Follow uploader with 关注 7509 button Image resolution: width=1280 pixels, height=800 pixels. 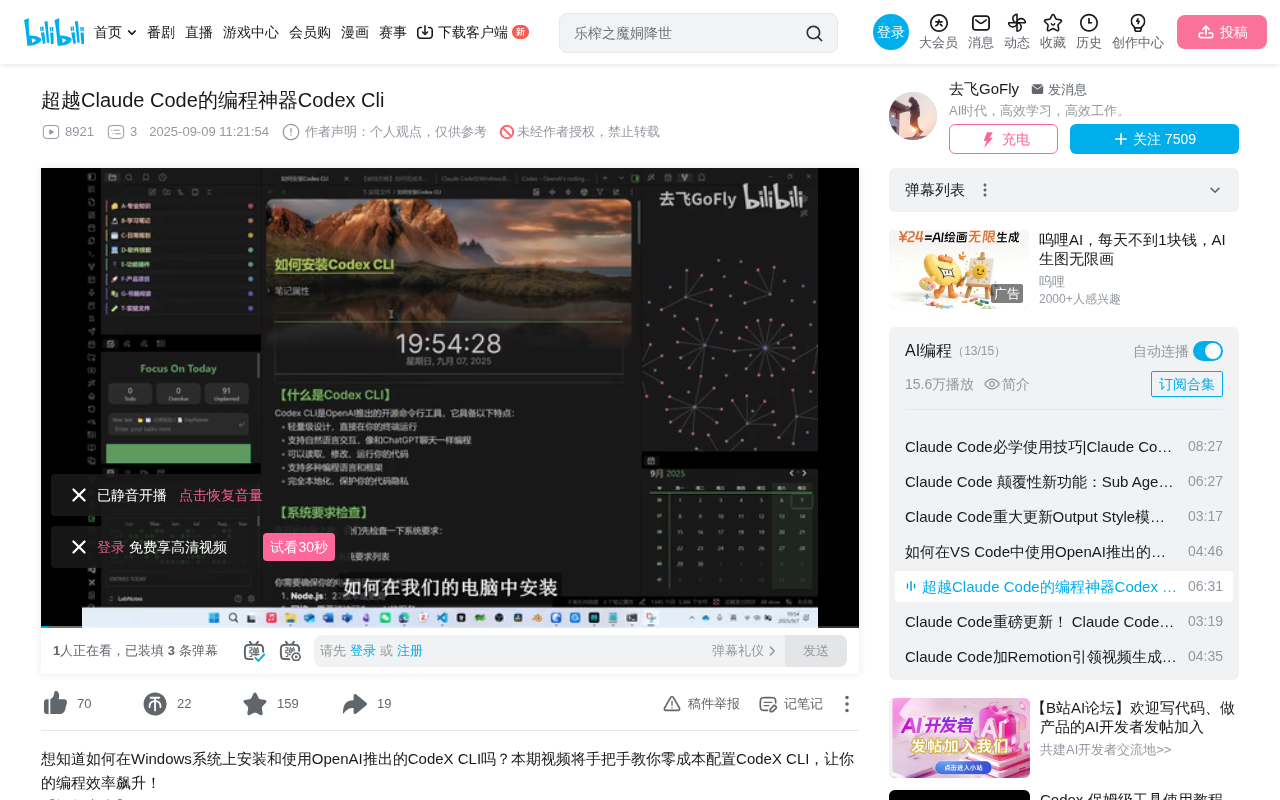[x=1154, y=139]
